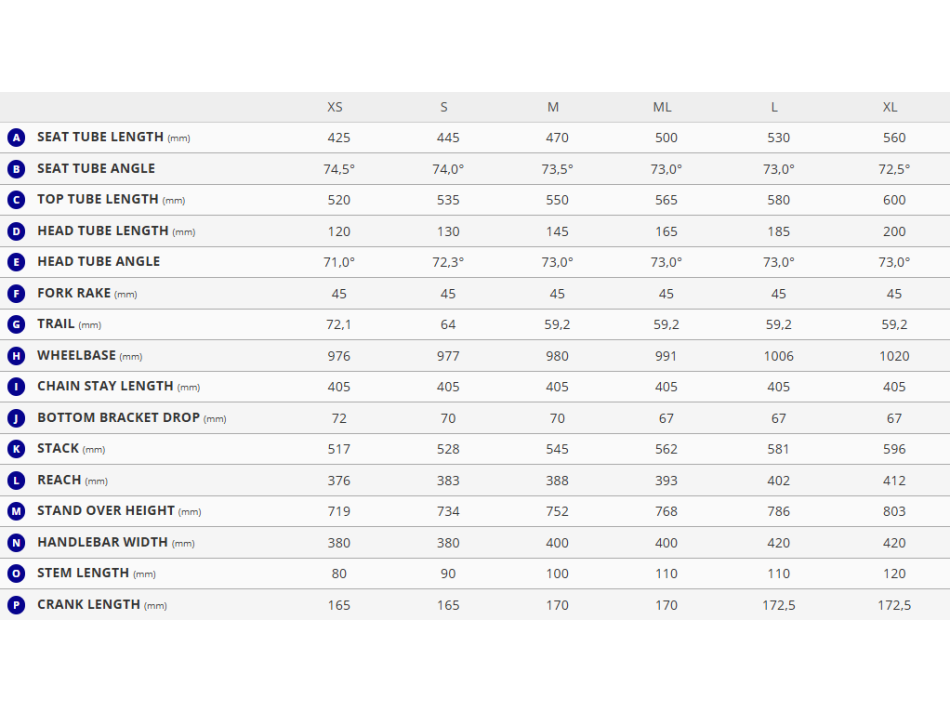
Task: Select the M icon beside Stand Over Height
Action: click(x=16, y=511)
